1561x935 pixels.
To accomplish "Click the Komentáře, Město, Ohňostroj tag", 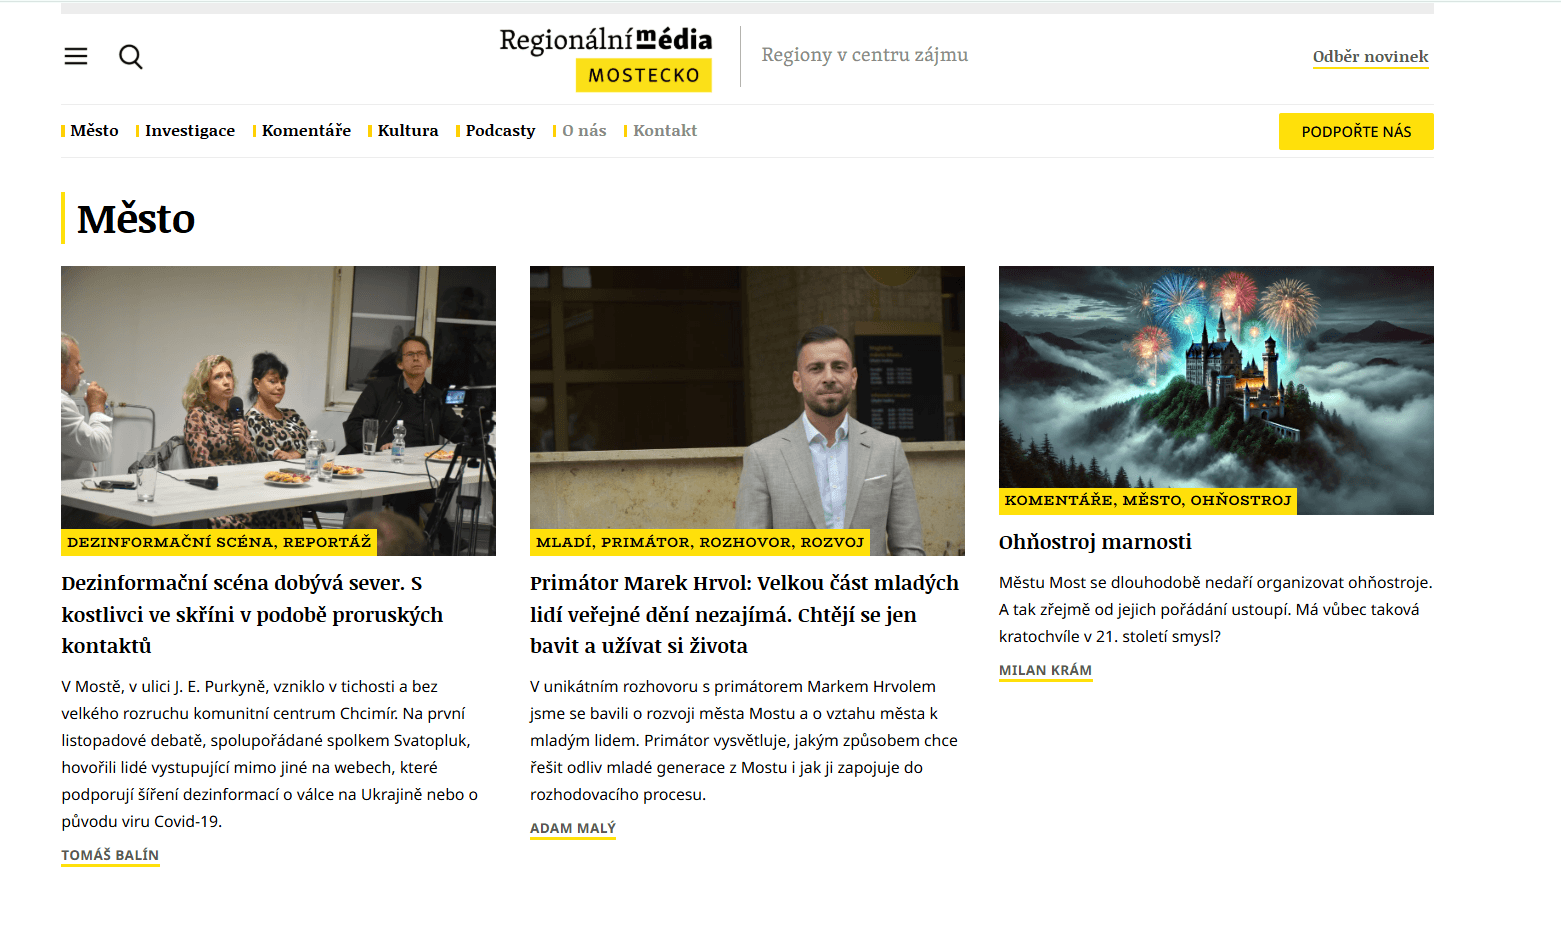I will pos(1148,501).
